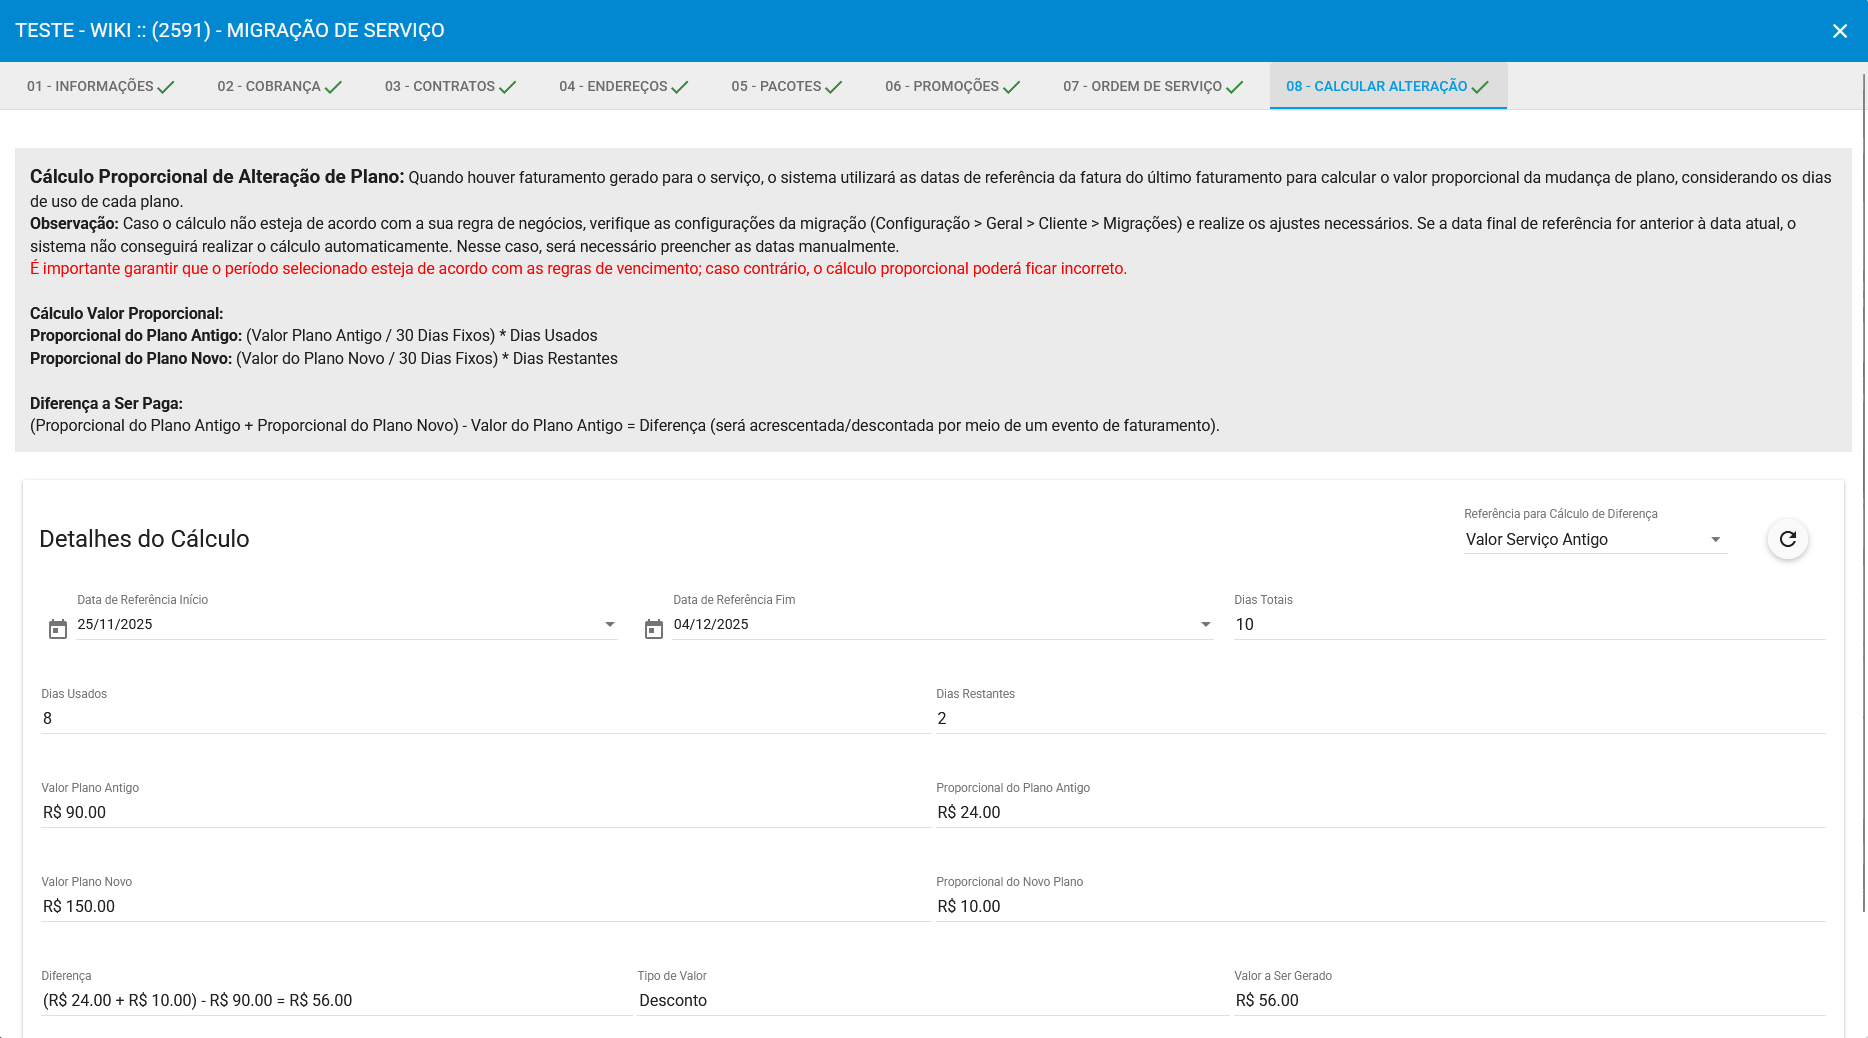Click the Tipo de Valor field
Viewport: 1868px width, 1038px height.
click(x=932, y=1000)
